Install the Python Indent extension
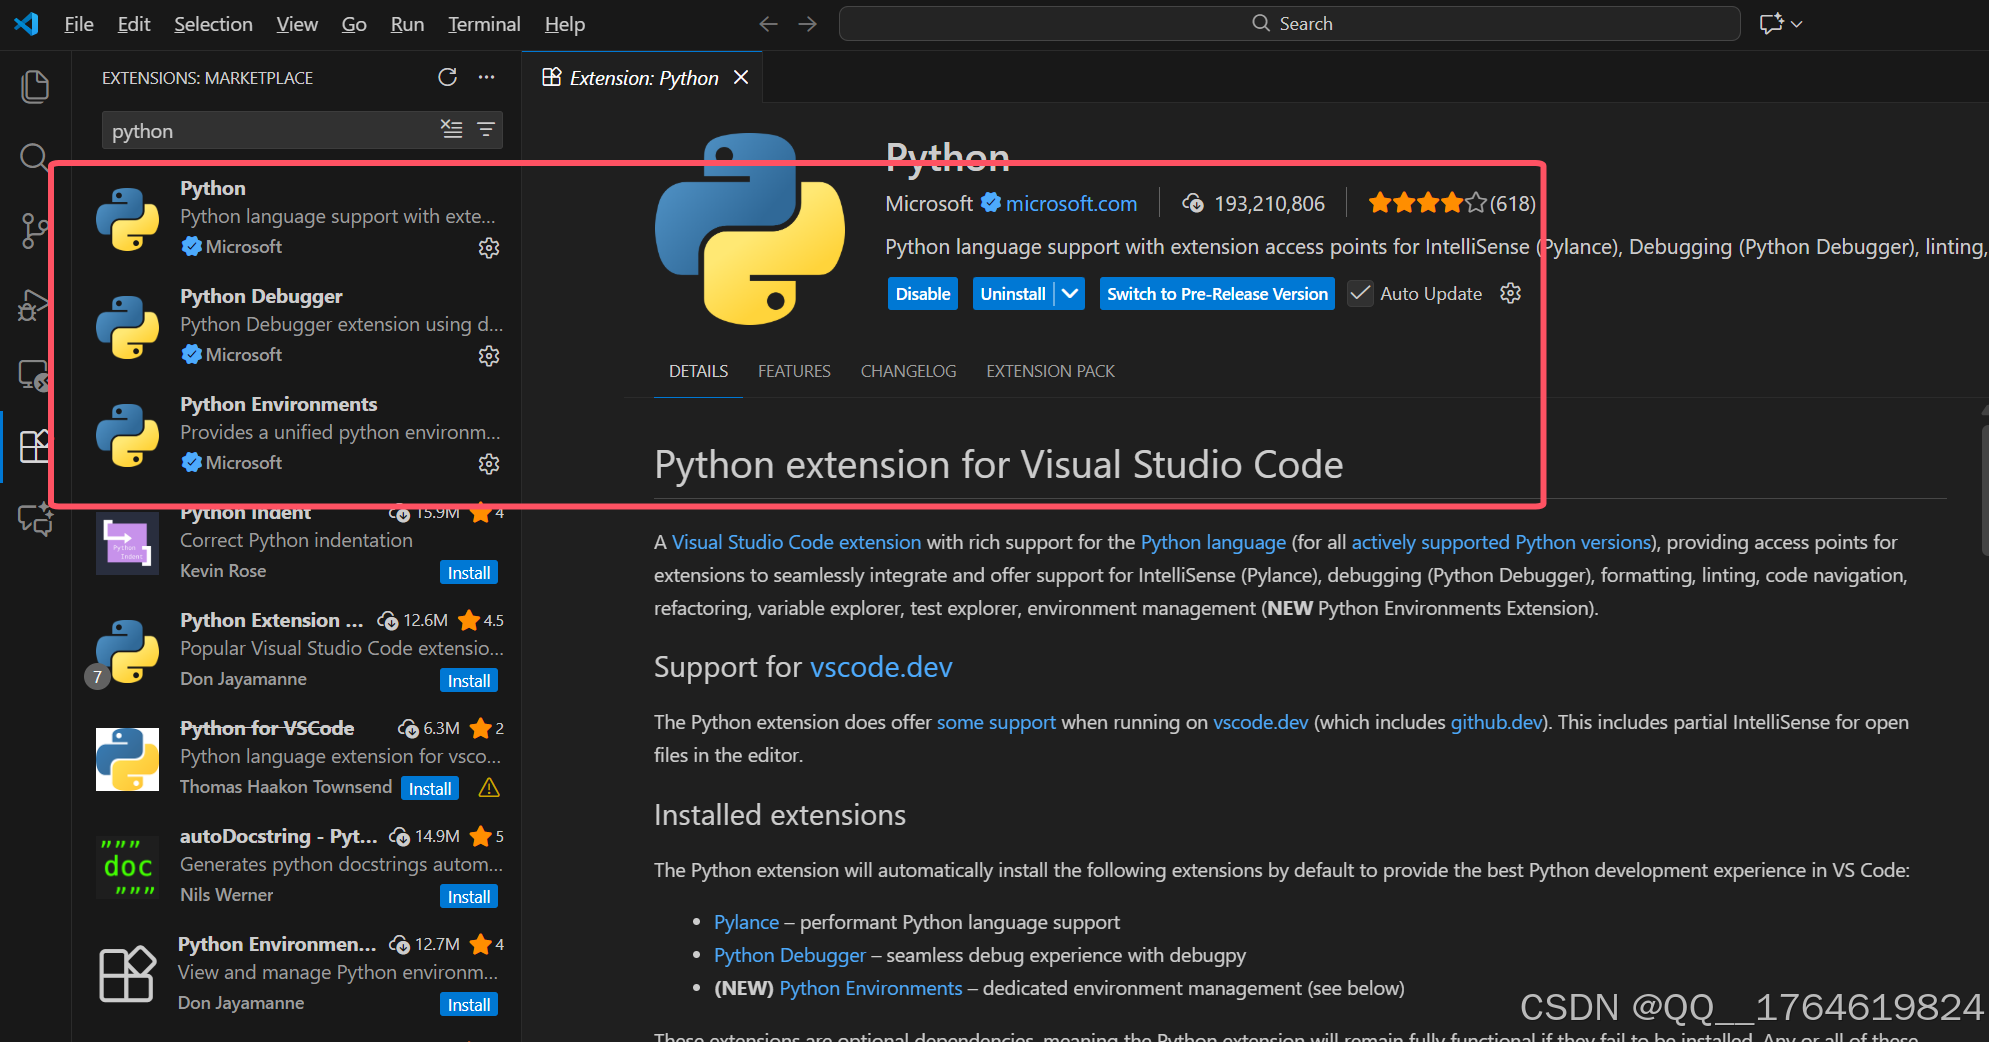 (x=469, y=572)
